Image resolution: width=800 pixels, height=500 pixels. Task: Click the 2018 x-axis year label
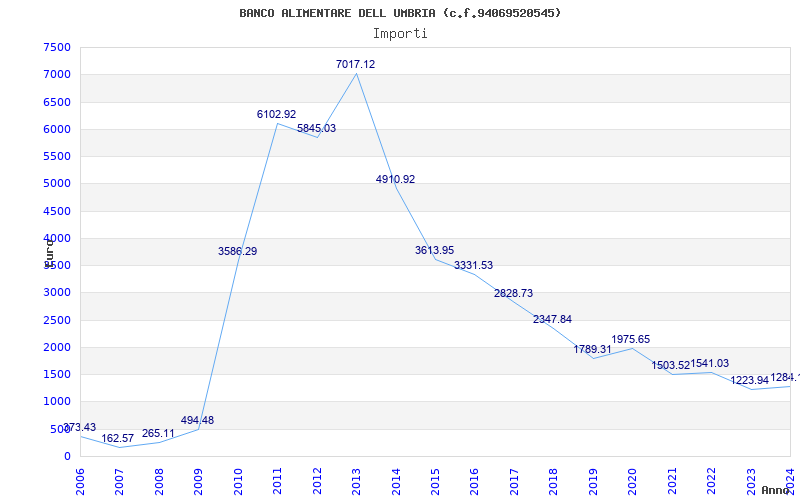pos(554,482)
